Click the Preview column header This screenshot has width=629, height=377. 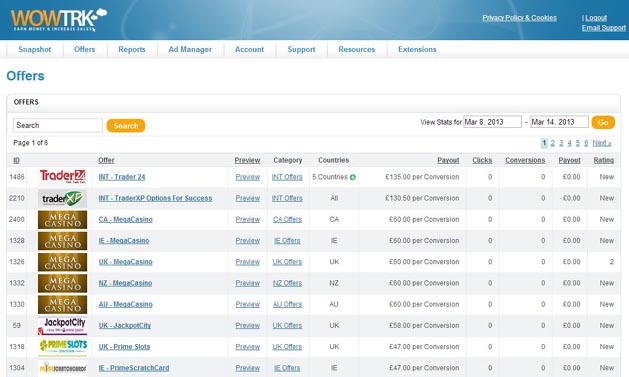(248, 160)
